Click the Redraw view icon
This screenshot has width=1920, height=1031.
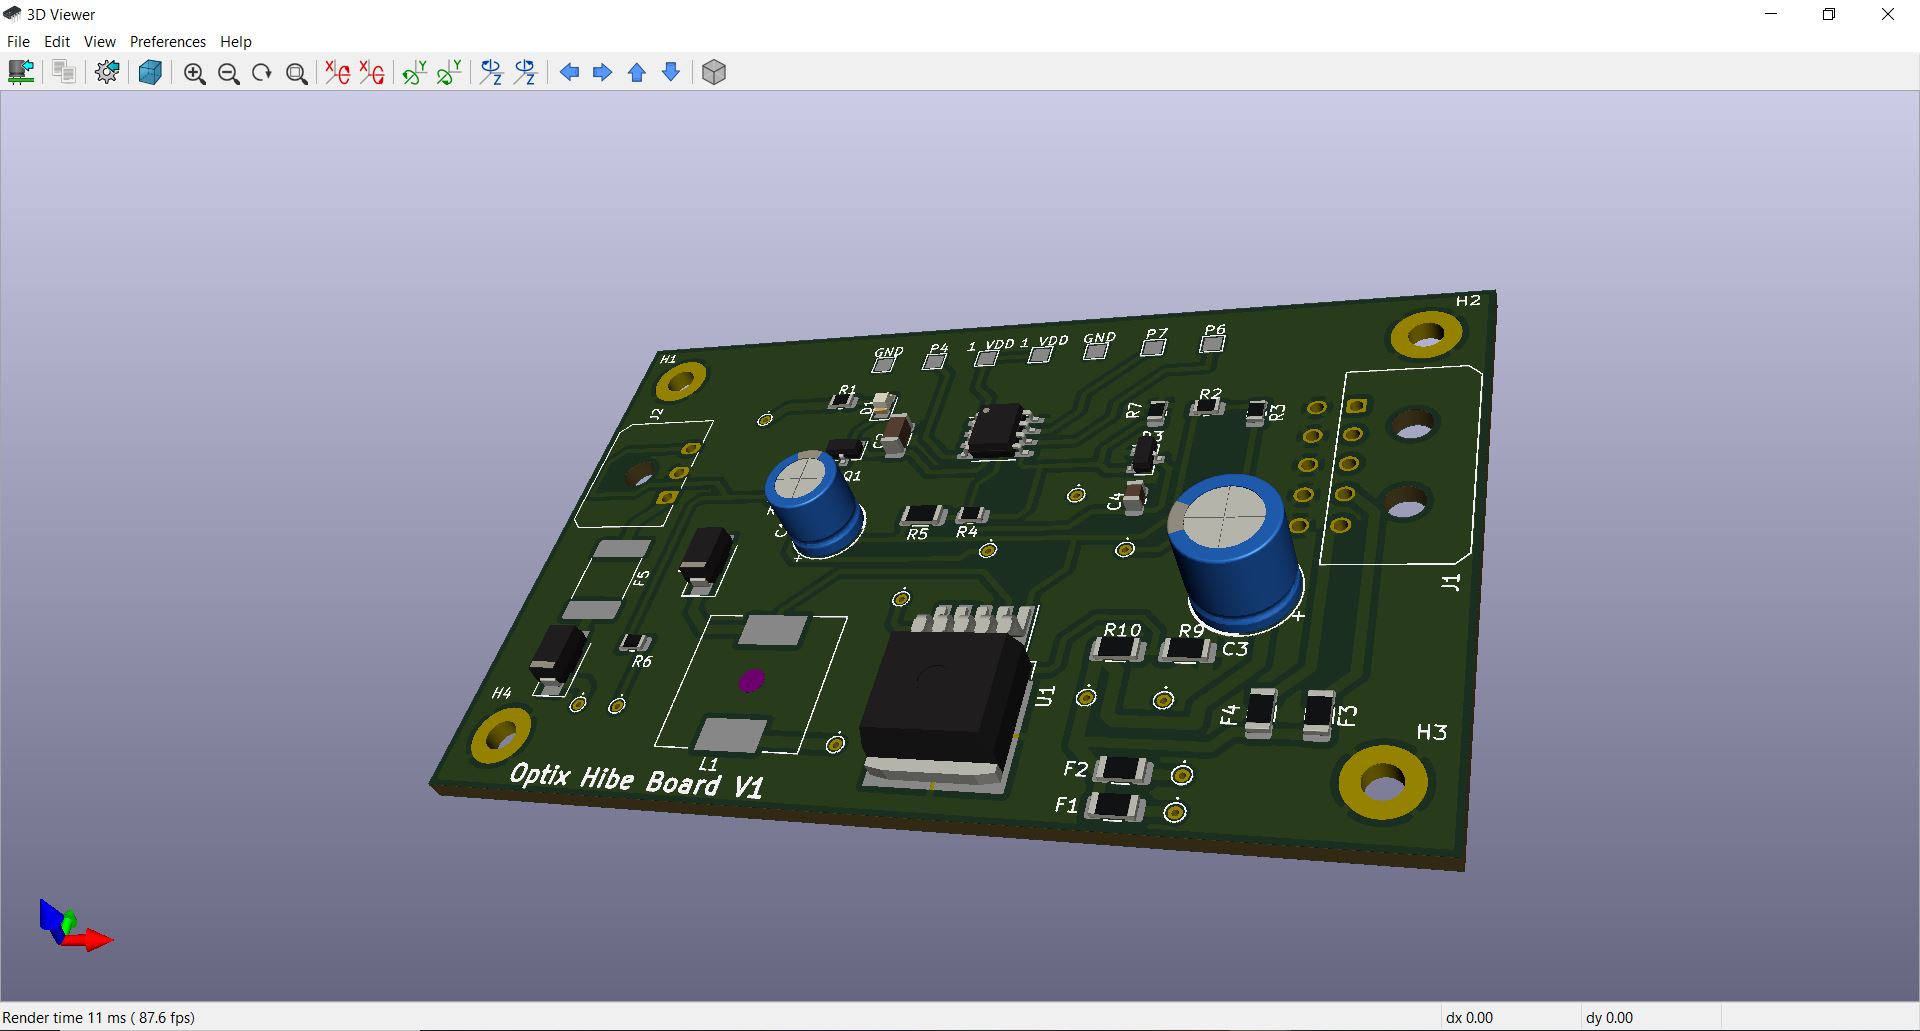pos(262,73)
